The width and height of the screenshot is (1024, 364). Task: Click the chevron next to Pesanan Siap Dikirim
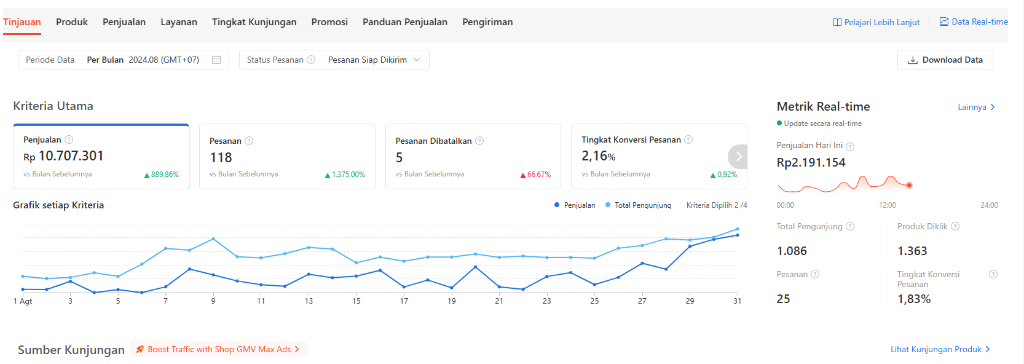[417, 59]
